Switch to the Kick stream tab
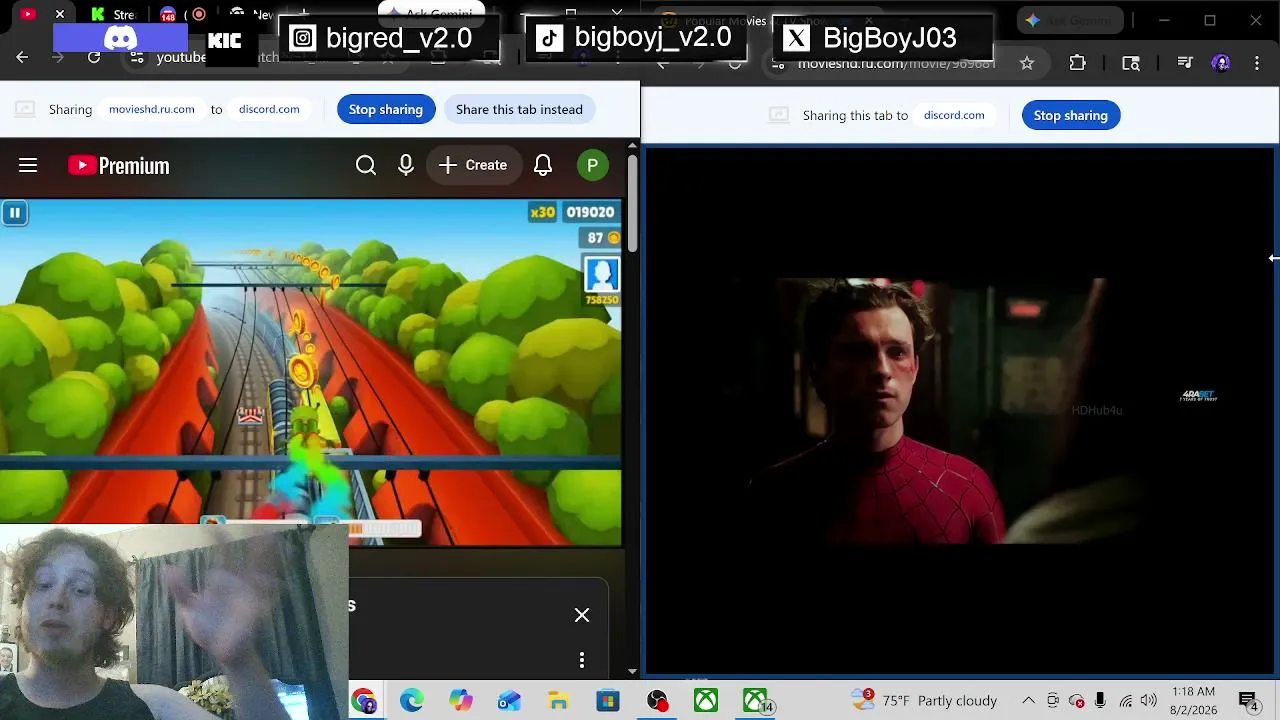The image size is (1280, 720). [x=112, y=14]
